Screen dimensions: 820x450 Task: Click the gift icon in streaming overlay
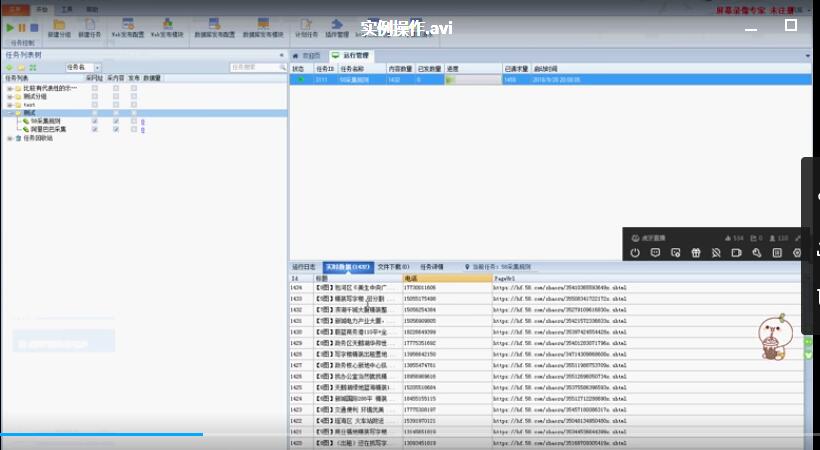[x=697, y=253]
